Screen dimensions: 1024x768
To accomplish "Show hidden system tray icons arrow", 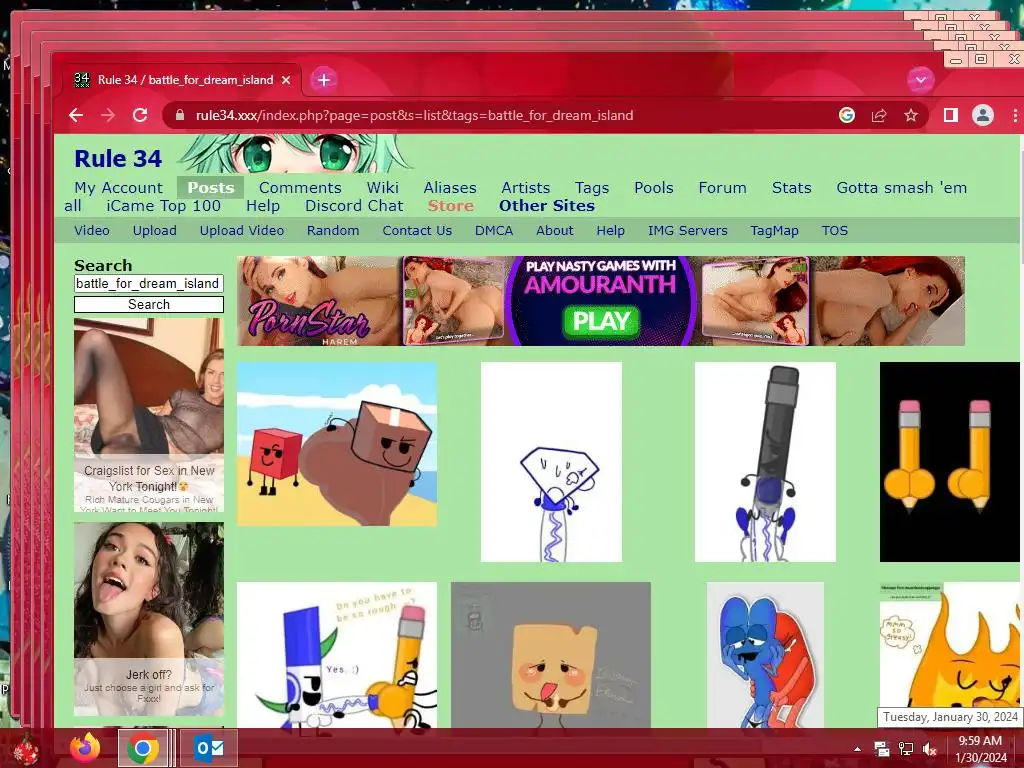I will coord(857,749).
